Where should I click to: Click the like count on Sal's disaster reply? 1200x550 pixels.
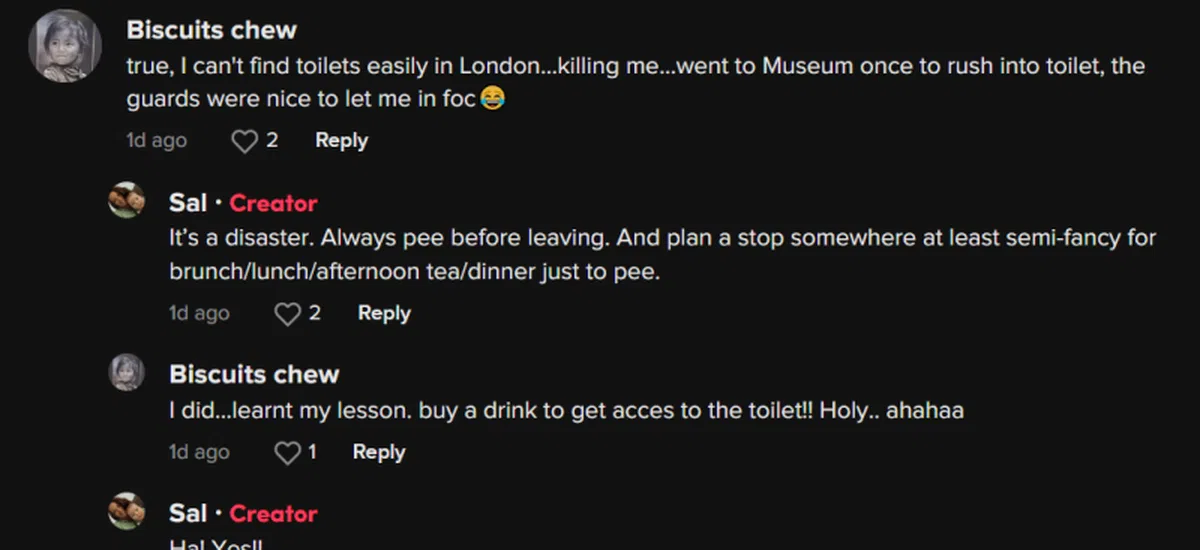point(314,313)
